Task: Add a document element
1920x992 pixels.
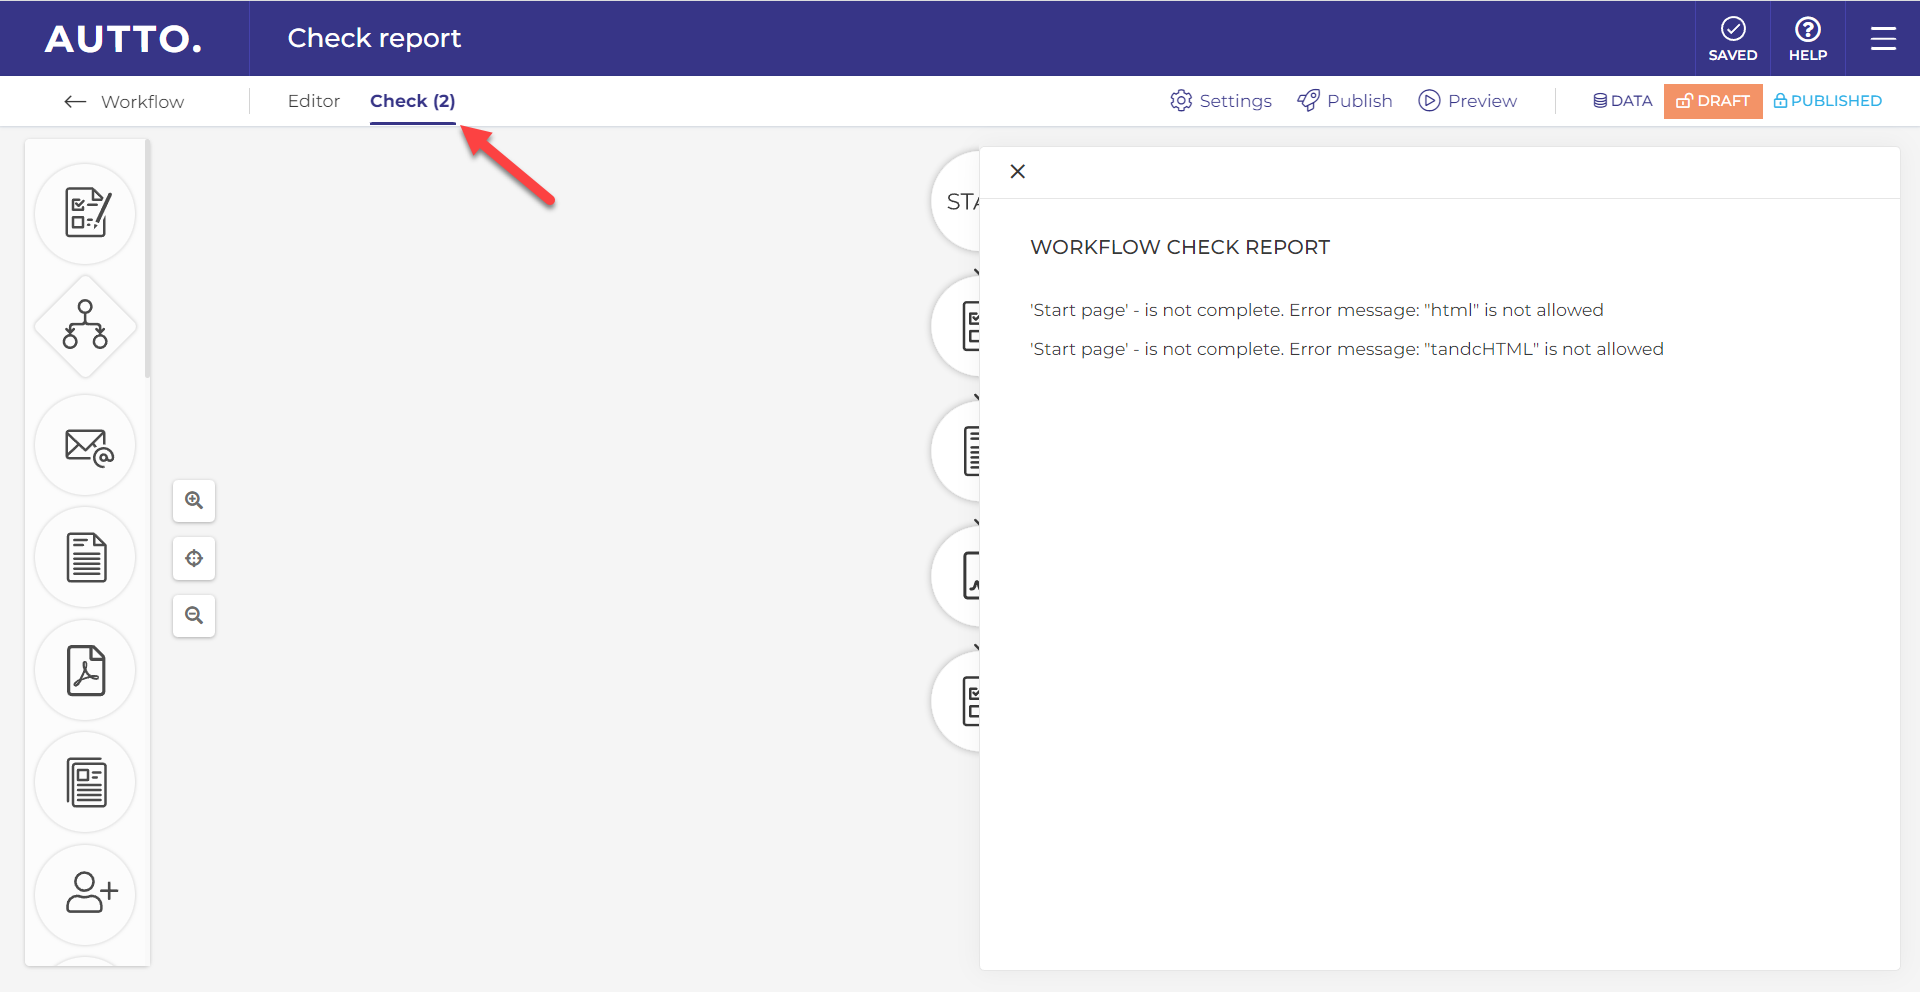Action: pos(86,557)
